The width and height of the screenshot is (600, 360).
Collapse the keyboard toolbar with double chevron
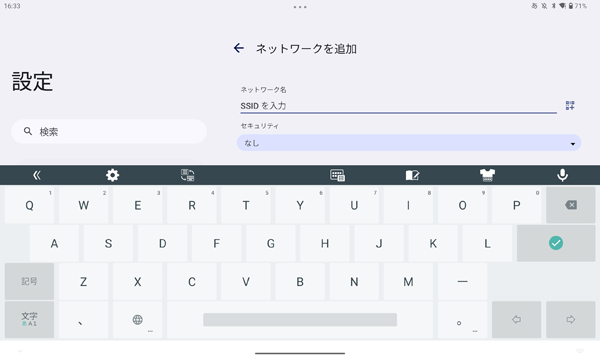point(37,175)
